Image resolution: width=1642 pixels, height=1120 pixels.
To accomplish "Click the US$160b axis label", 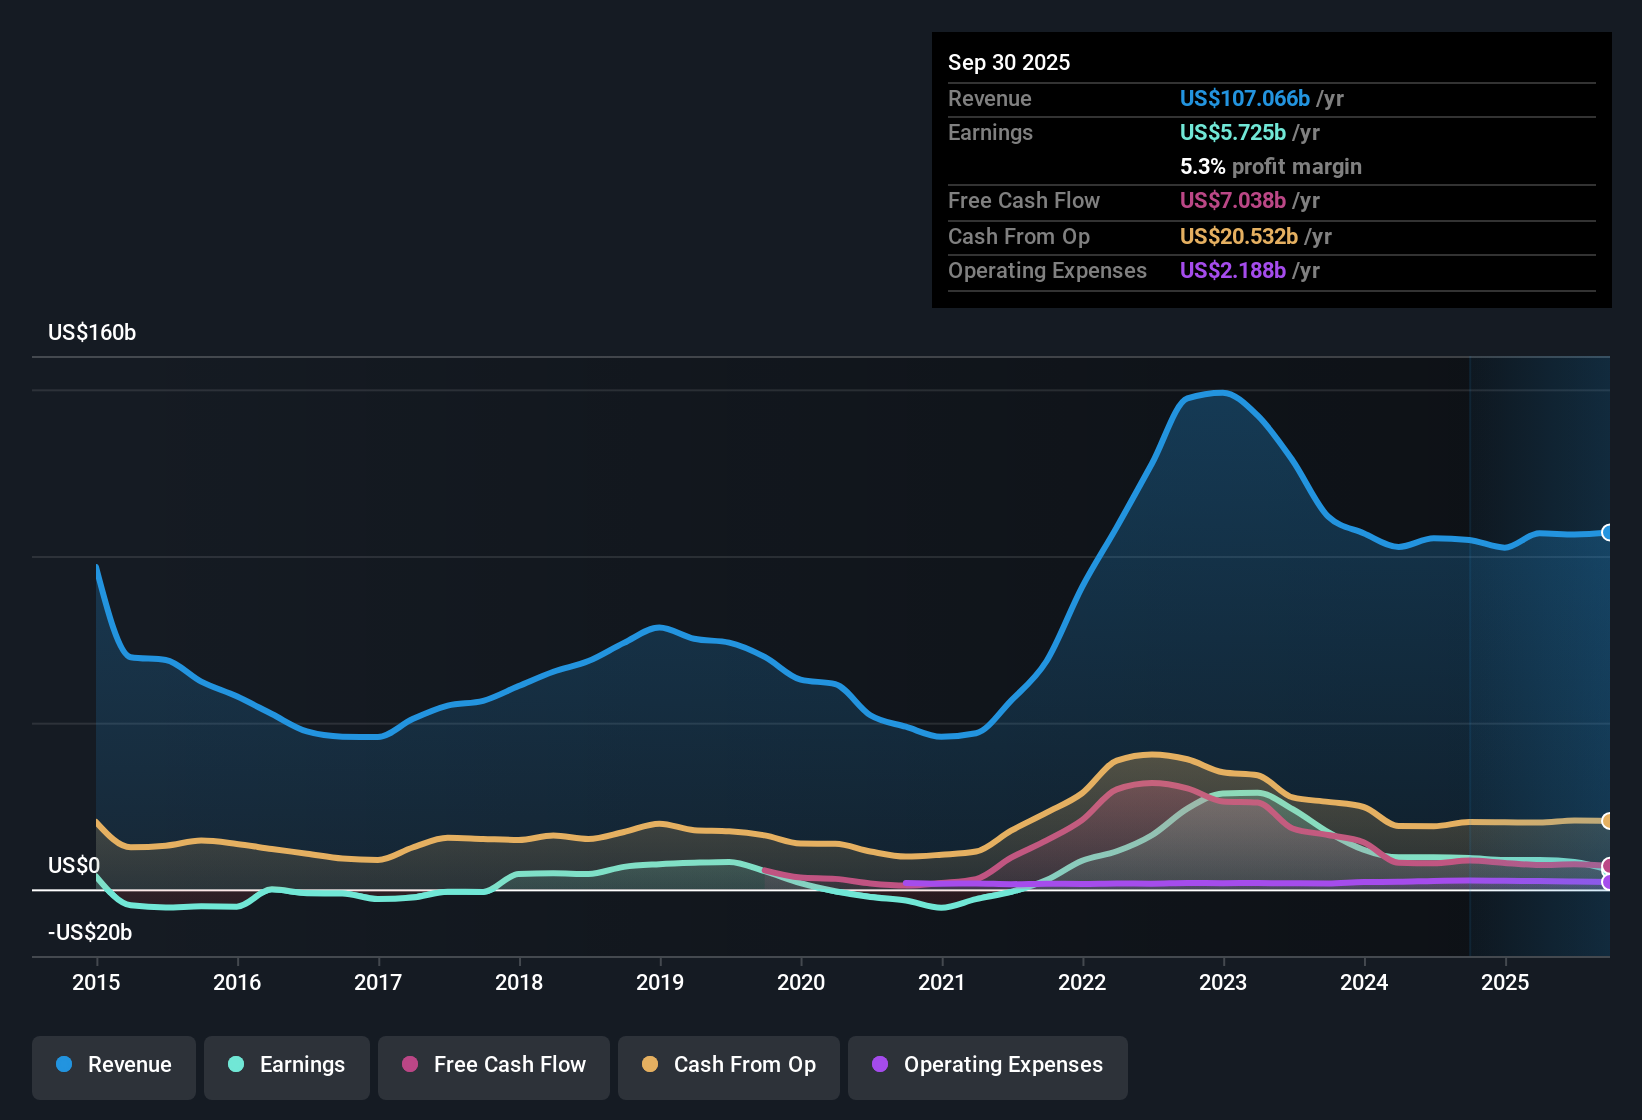I will coord(91,332).
